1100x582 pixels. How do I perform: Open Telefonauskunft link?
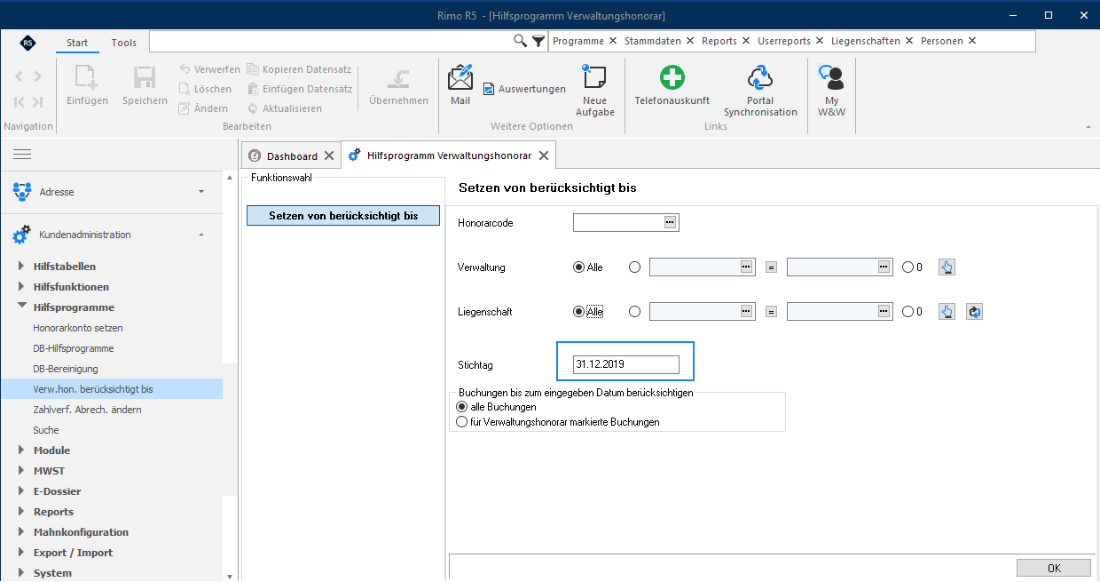(672, 85)
